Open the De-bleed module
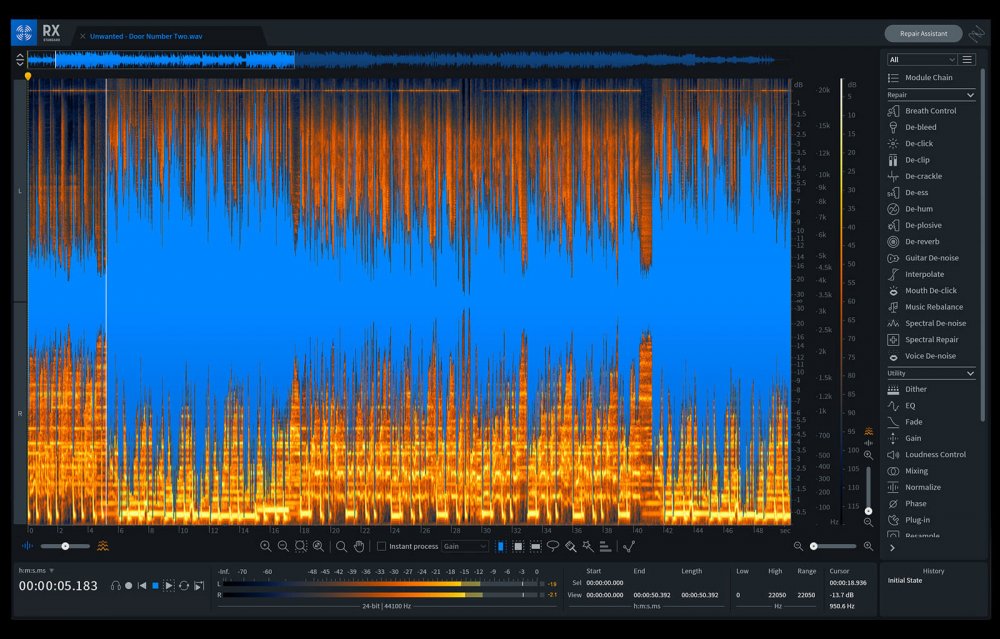The image size is (1000, 639). click(x=912, y=127)
